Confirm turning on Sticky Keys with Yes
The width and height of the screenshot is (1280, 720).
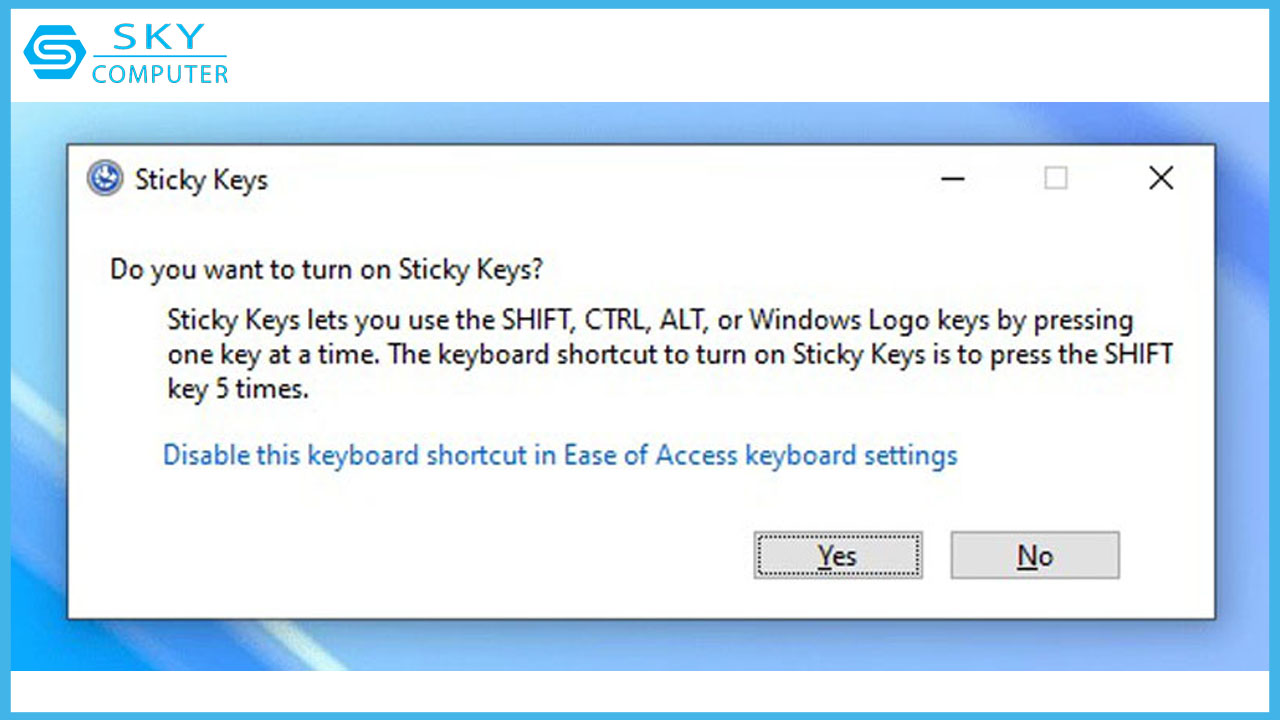pyautogui.click(x=838, y=555)
